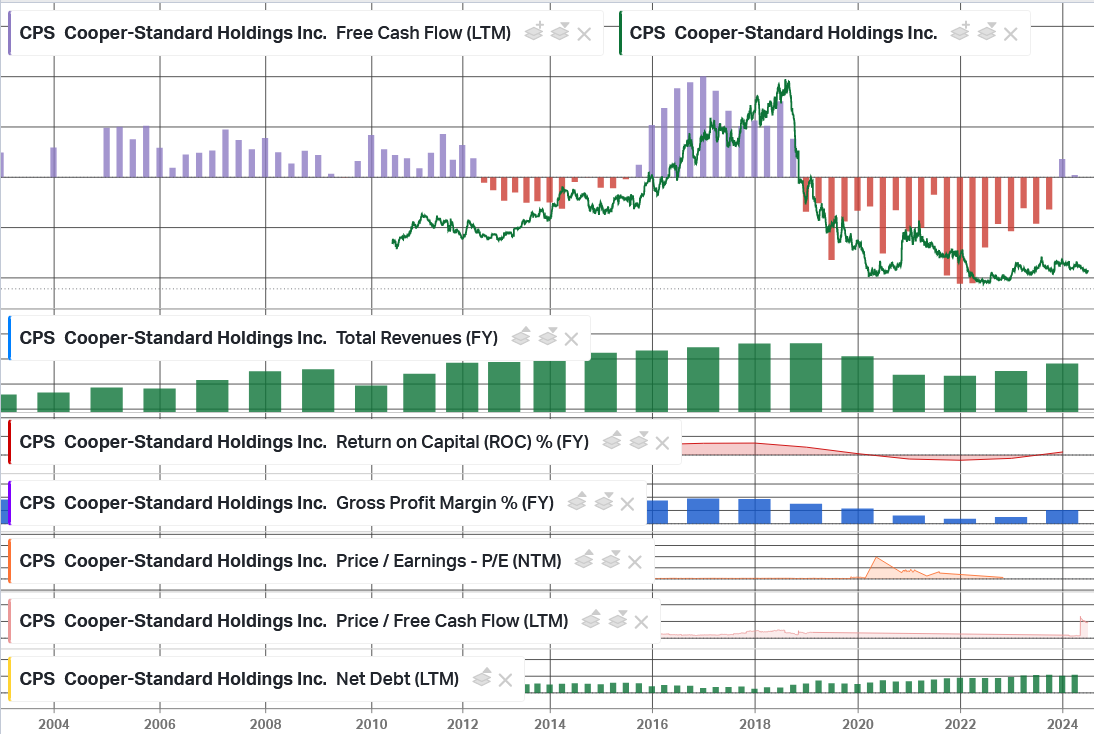Viewport: 1094px width, 734px height.
Task: Select the Free Cash Flow (LTM) legend label
Action: 265,33
